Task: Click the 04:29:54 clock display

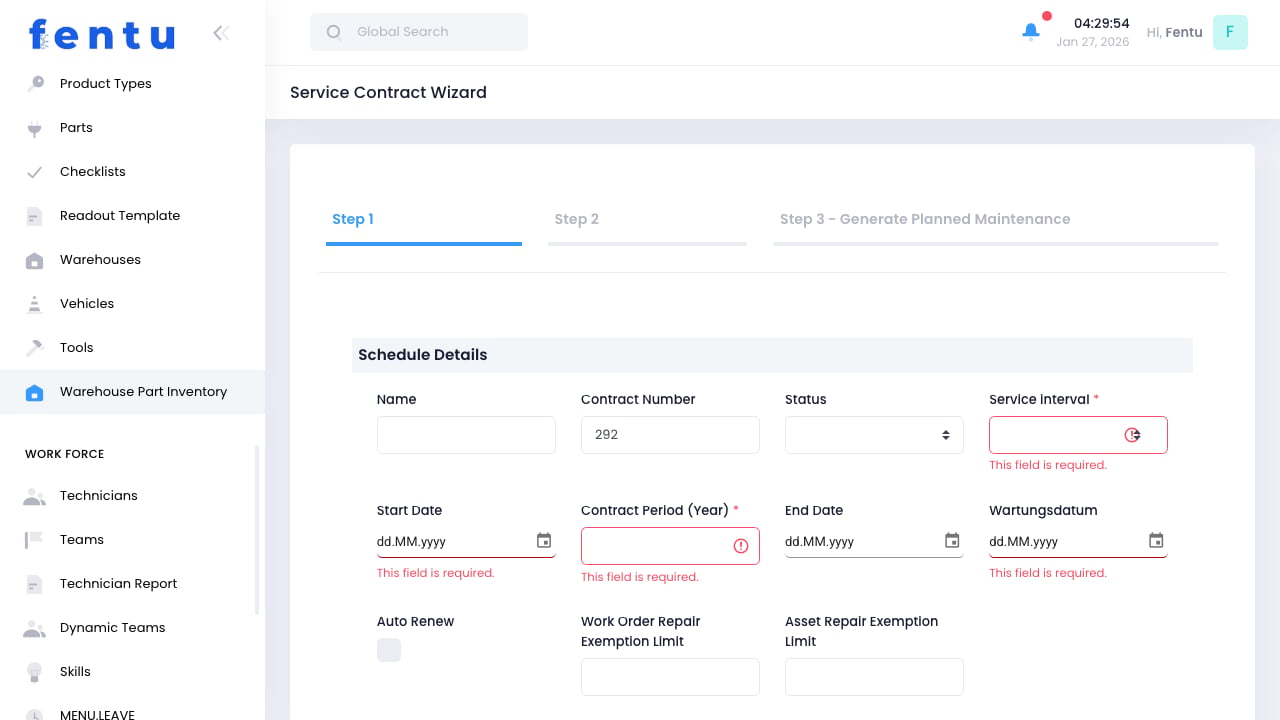Action: 1101,23
